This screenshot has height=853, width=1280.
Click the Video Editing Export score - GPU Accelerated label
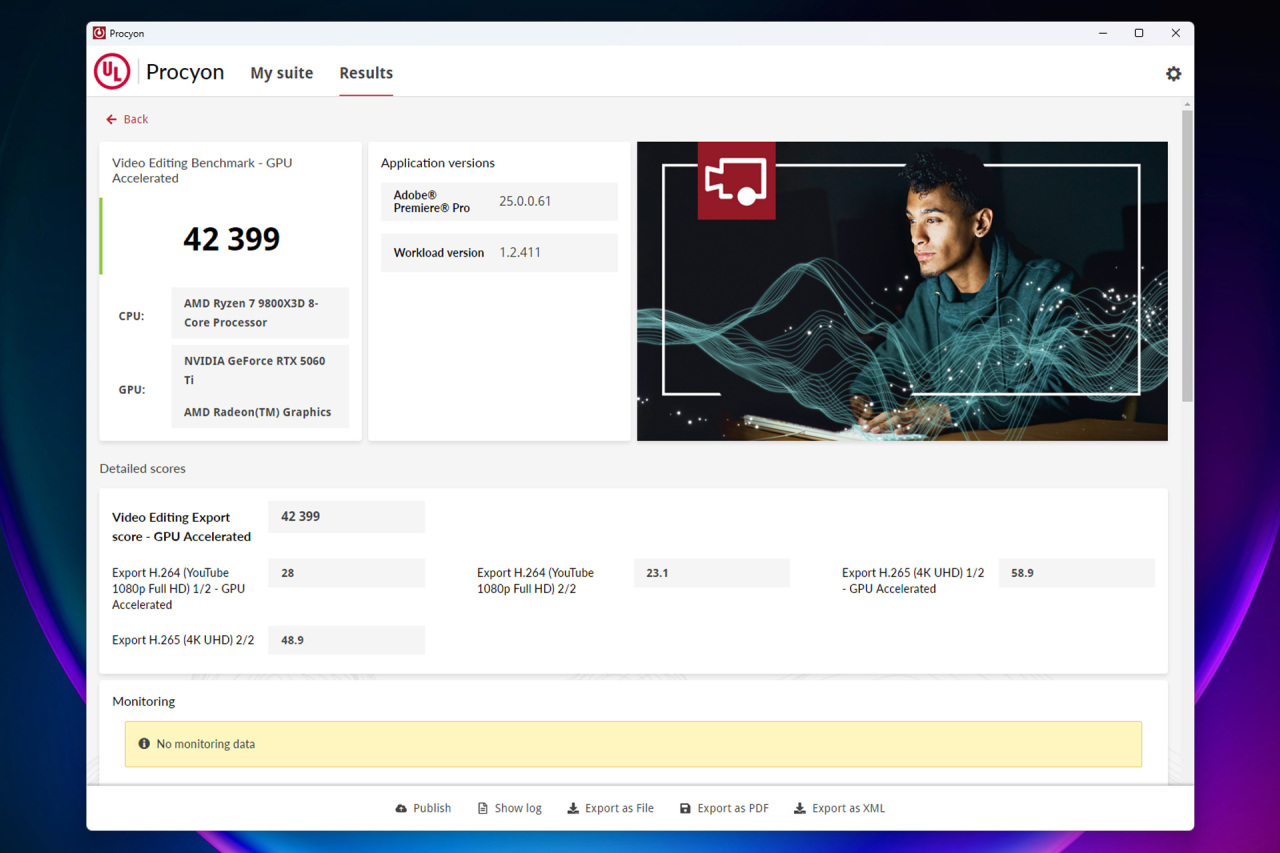click(x=181, y=527)
